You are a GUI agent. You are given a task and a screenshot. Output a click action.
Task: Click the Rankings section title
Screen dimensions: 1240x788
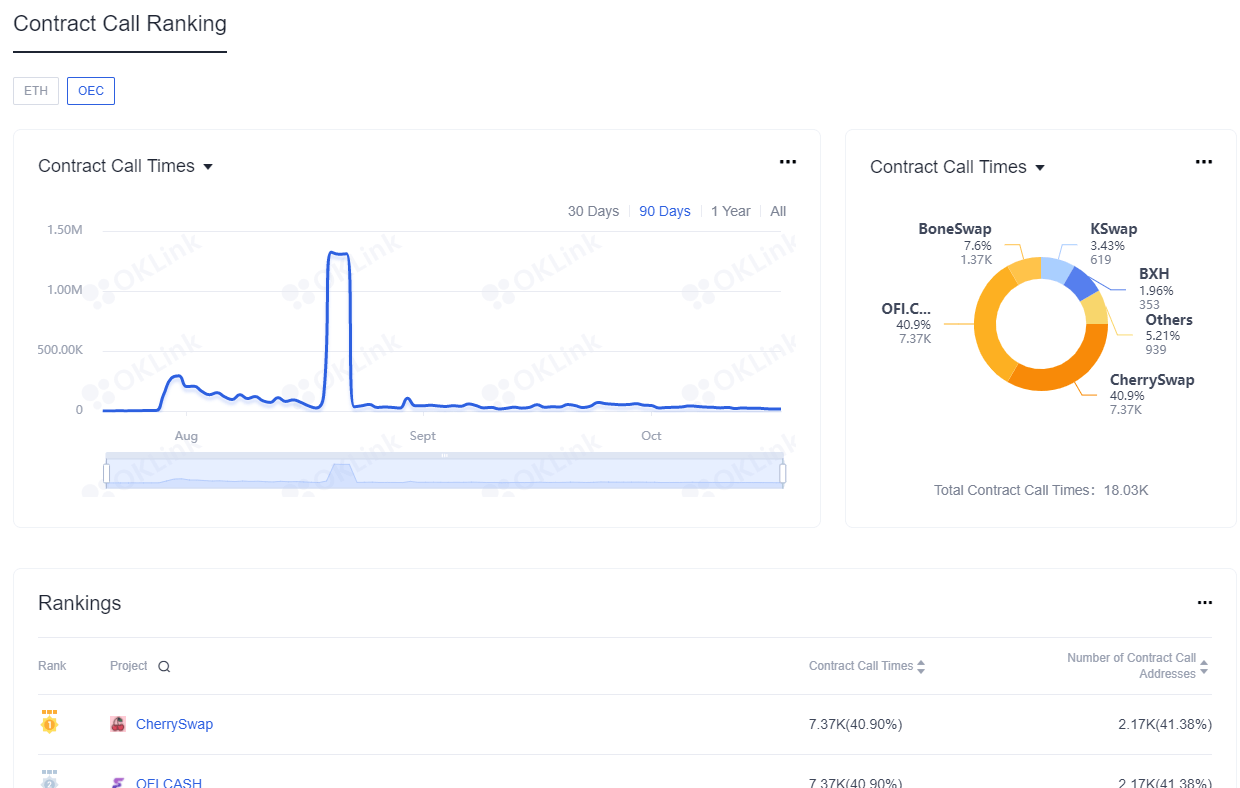coord(80,603)
